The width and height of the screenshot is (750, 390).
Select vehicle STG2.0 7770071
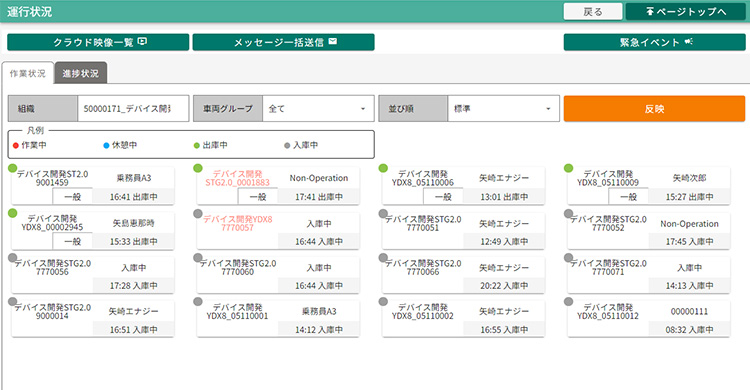608,267
